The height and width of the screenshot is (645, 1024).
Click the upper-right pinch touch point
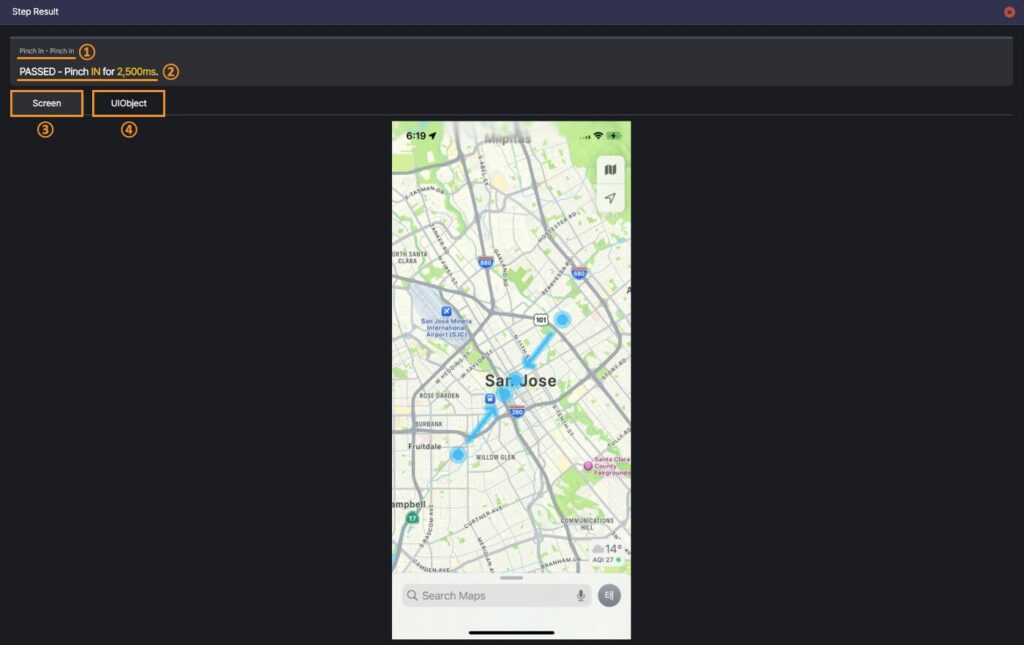562,319
